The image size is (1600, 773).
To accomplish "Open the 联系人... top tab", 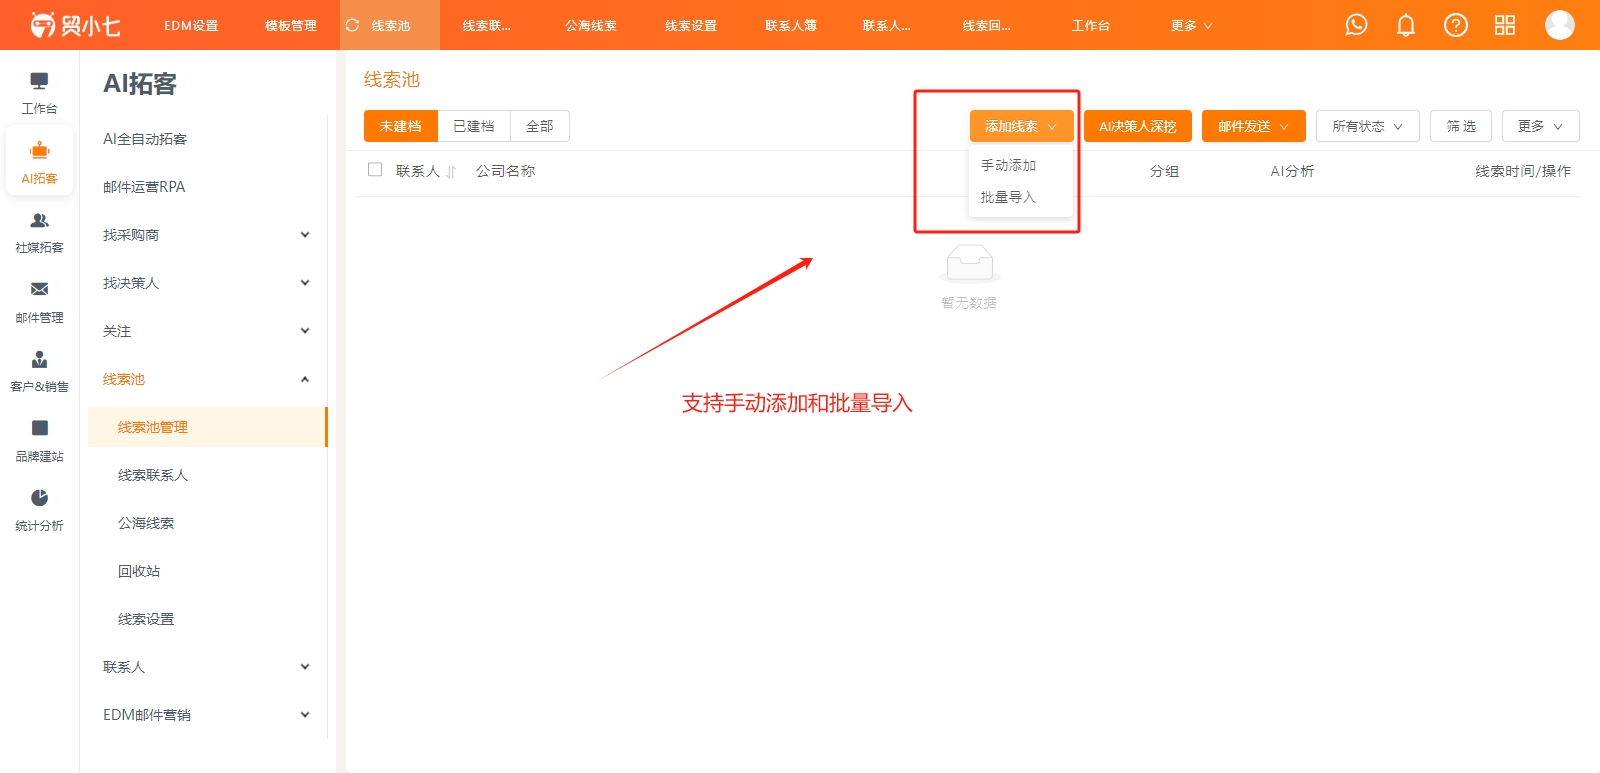I will (x=887, y=25).
